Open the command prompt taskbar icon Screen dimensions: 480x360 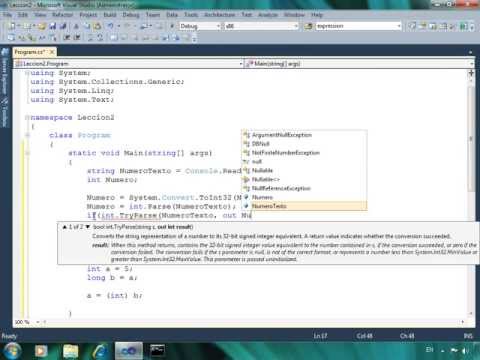pos(157,351)
